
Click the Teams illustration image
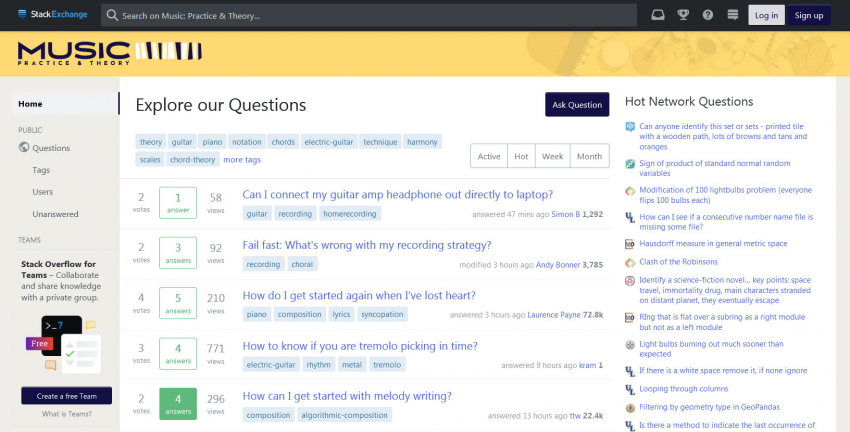[x=63, y=344]
